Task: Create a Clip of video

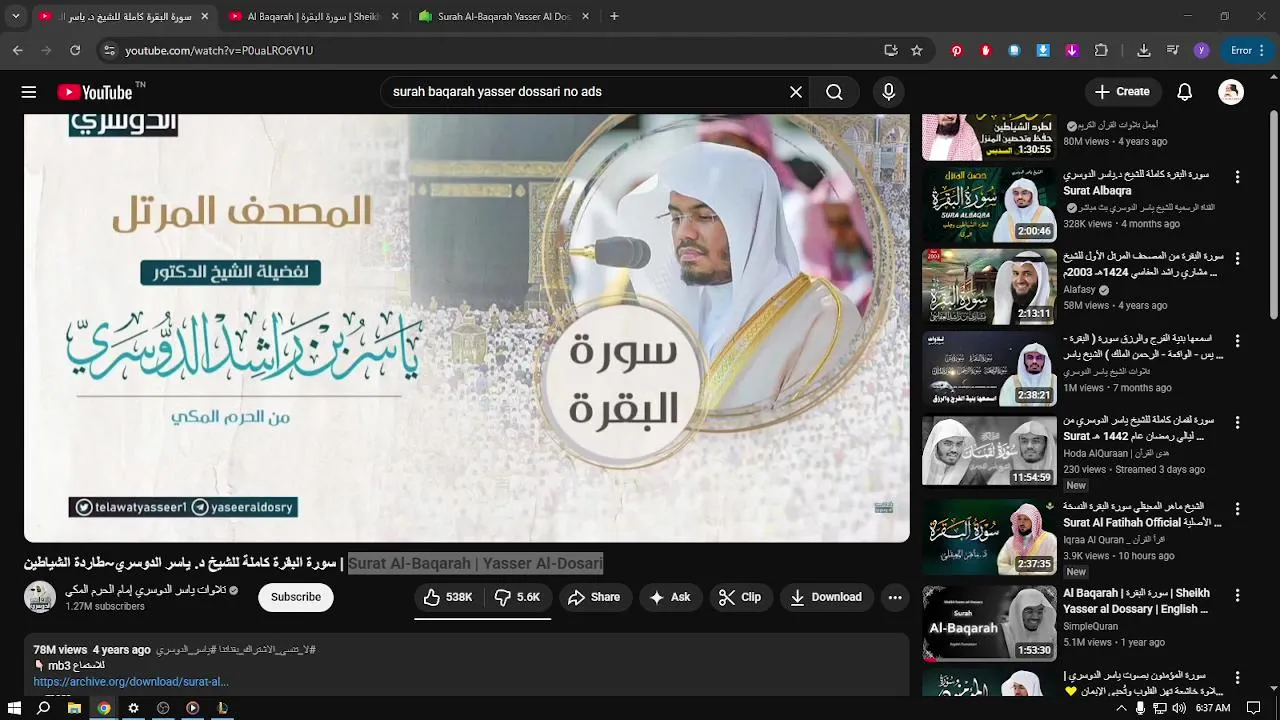Action: pyautogui.click(x=740, y=597)
